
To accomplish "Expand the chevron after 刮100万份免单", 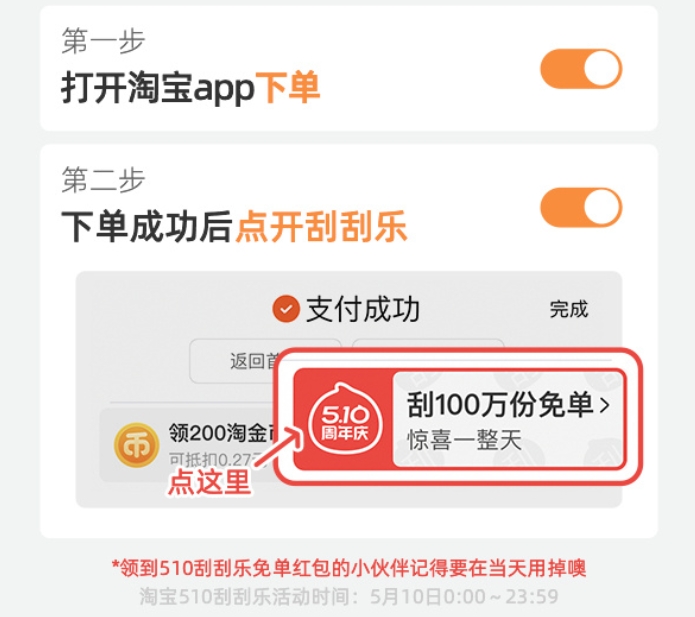I will [604, 405].
